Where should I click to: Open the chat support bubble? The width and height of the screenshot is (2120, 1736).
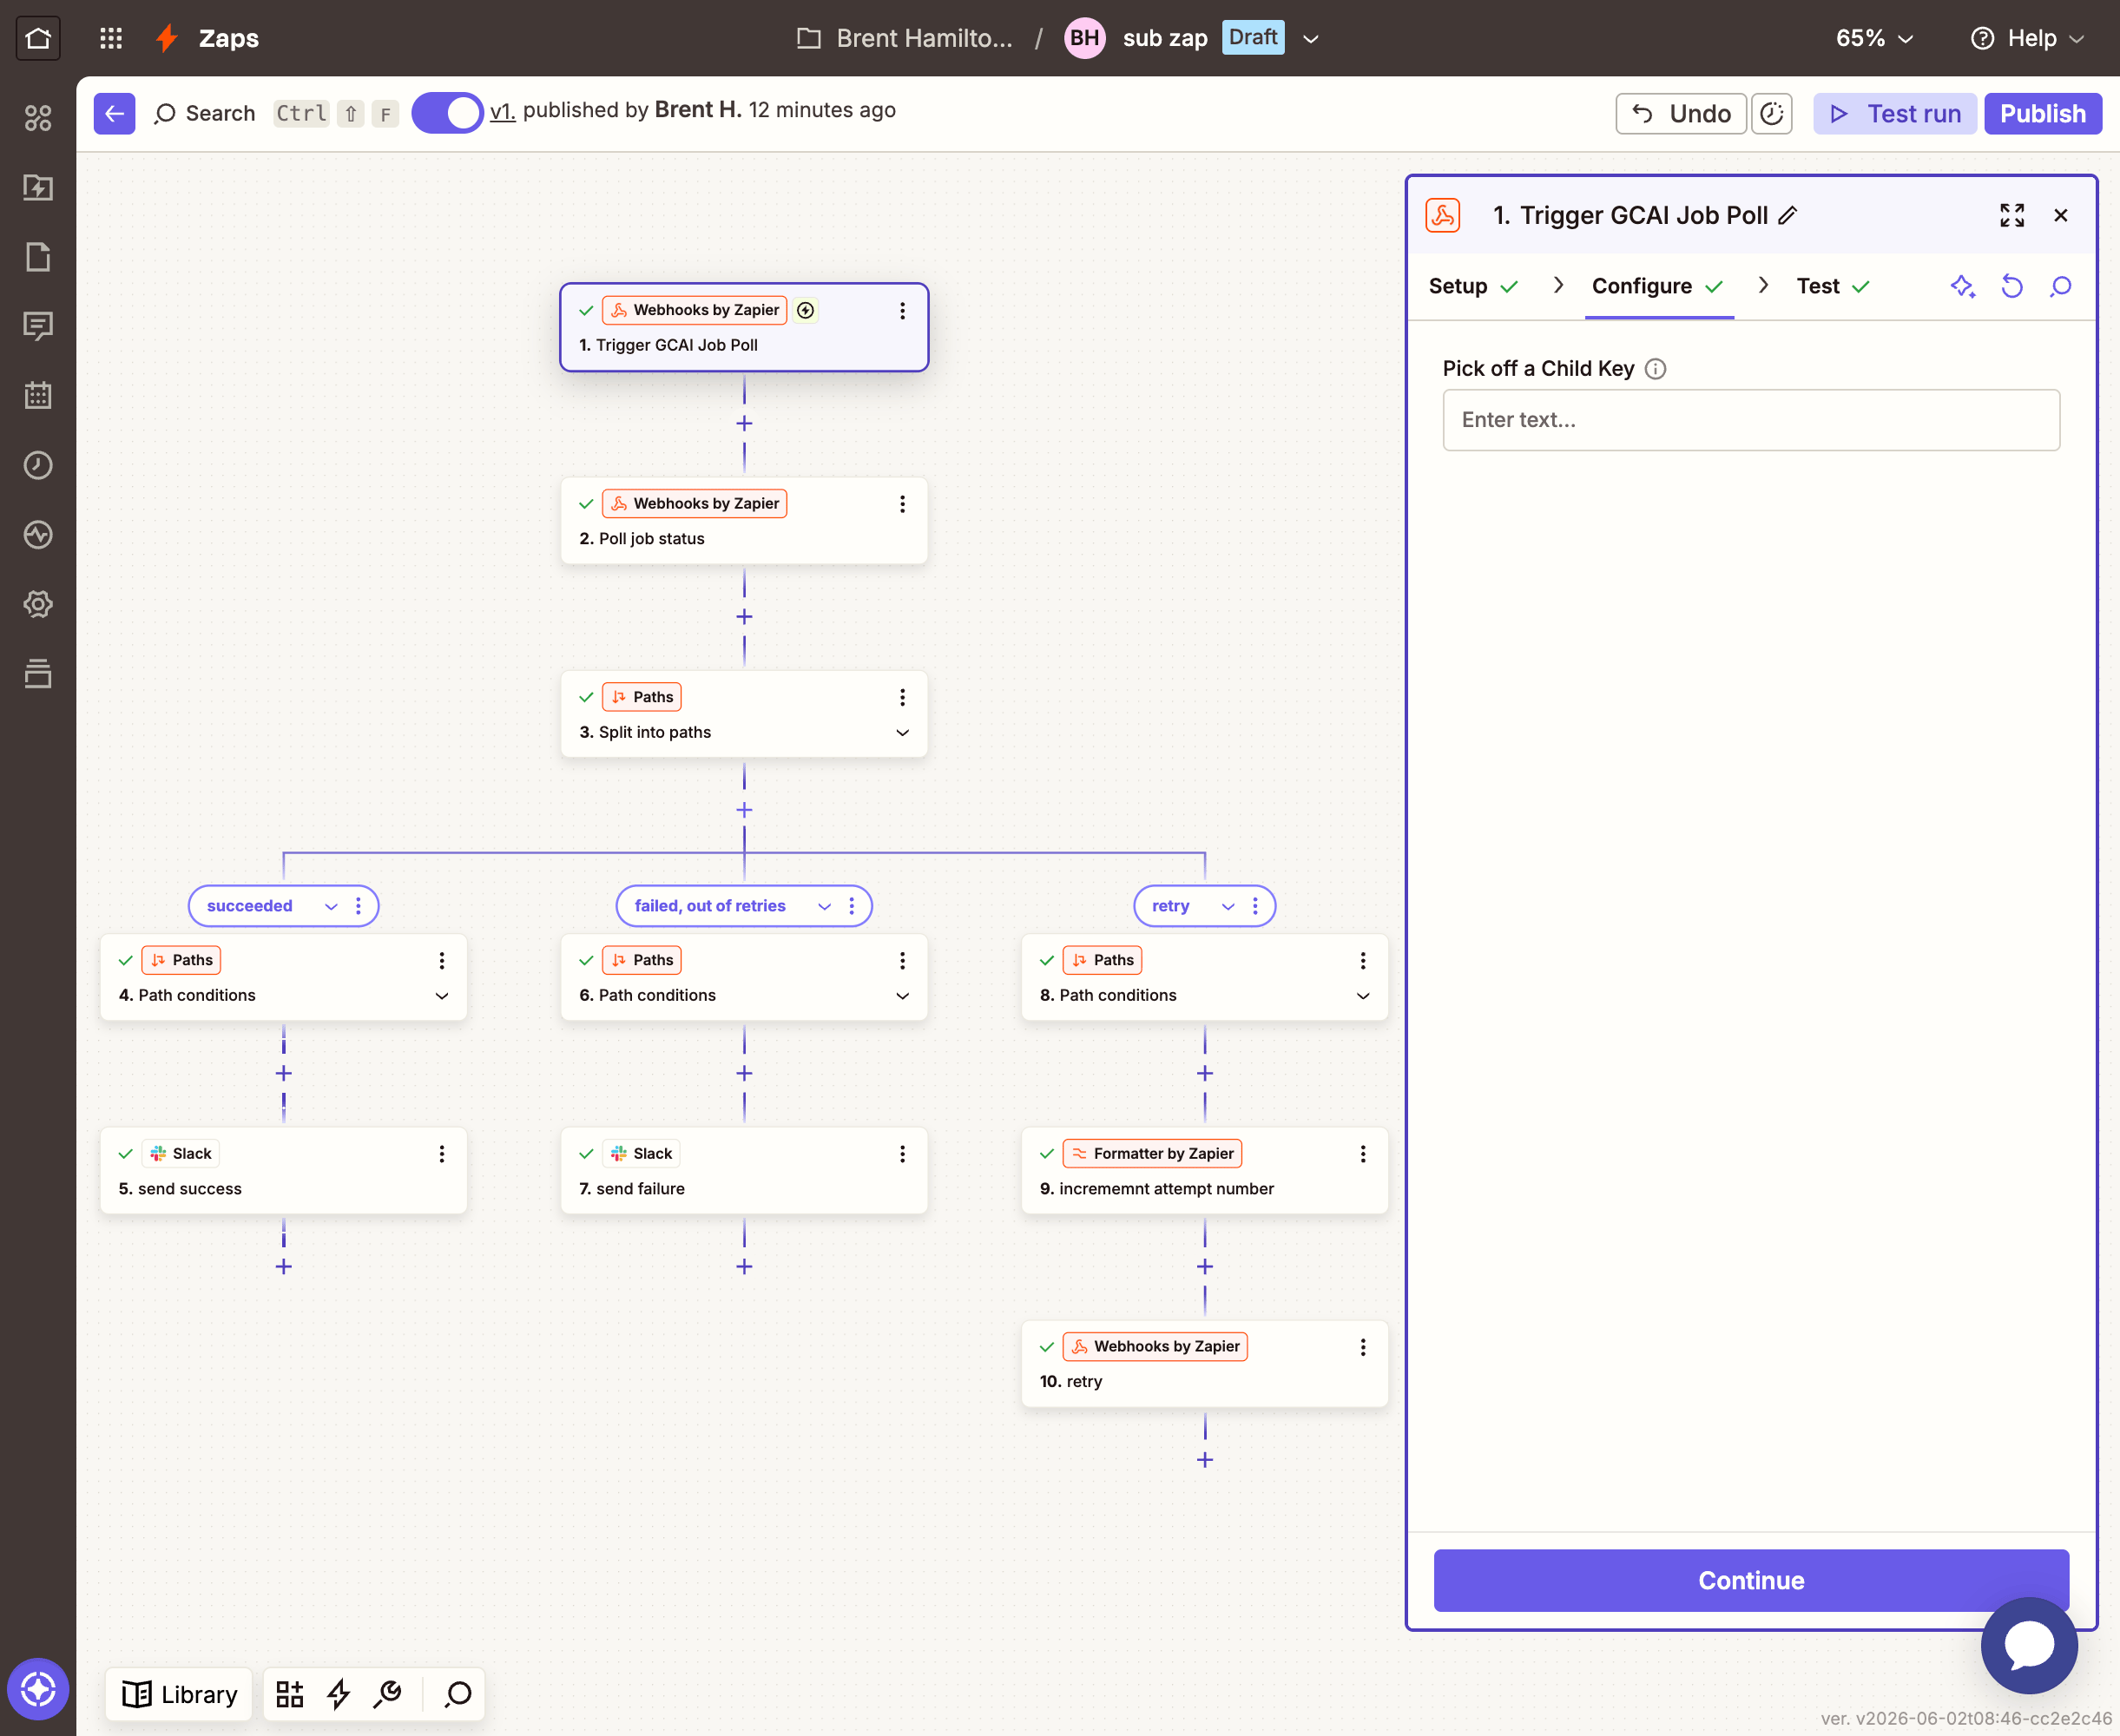tap(2029, 1645)
